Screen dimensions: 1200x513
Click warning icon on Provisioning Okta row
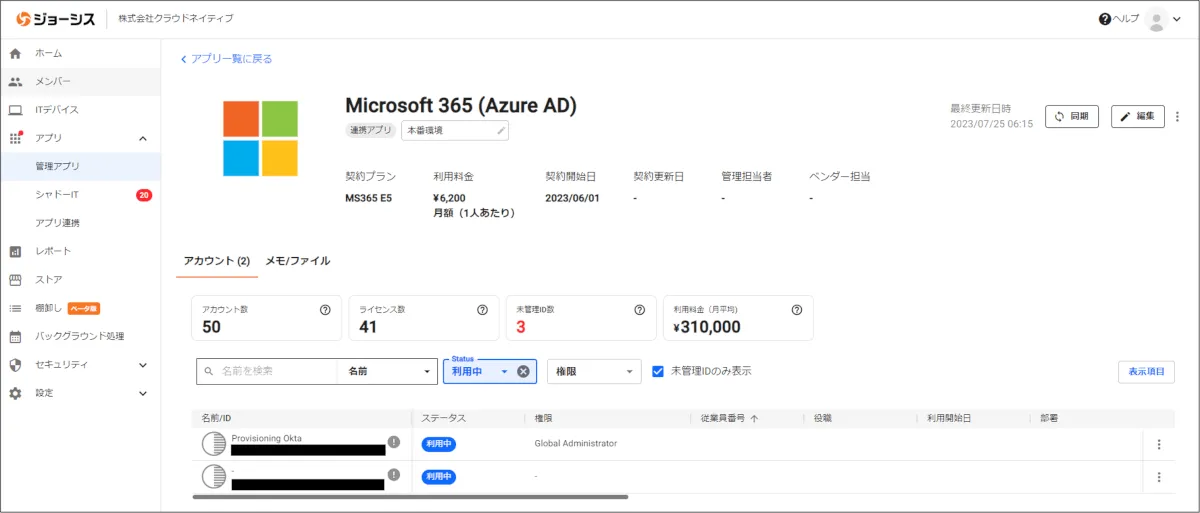click(x=394, y=442)
